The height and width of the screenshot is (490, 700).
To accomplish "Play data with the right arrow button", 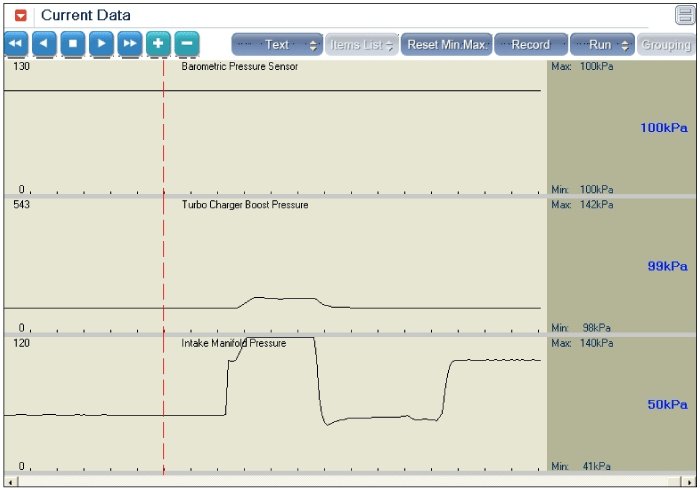I will [101, 44].
